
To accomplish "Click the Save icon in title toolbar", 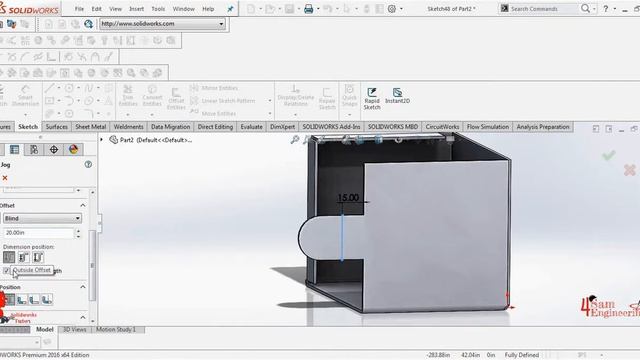I will pos(289,9).
